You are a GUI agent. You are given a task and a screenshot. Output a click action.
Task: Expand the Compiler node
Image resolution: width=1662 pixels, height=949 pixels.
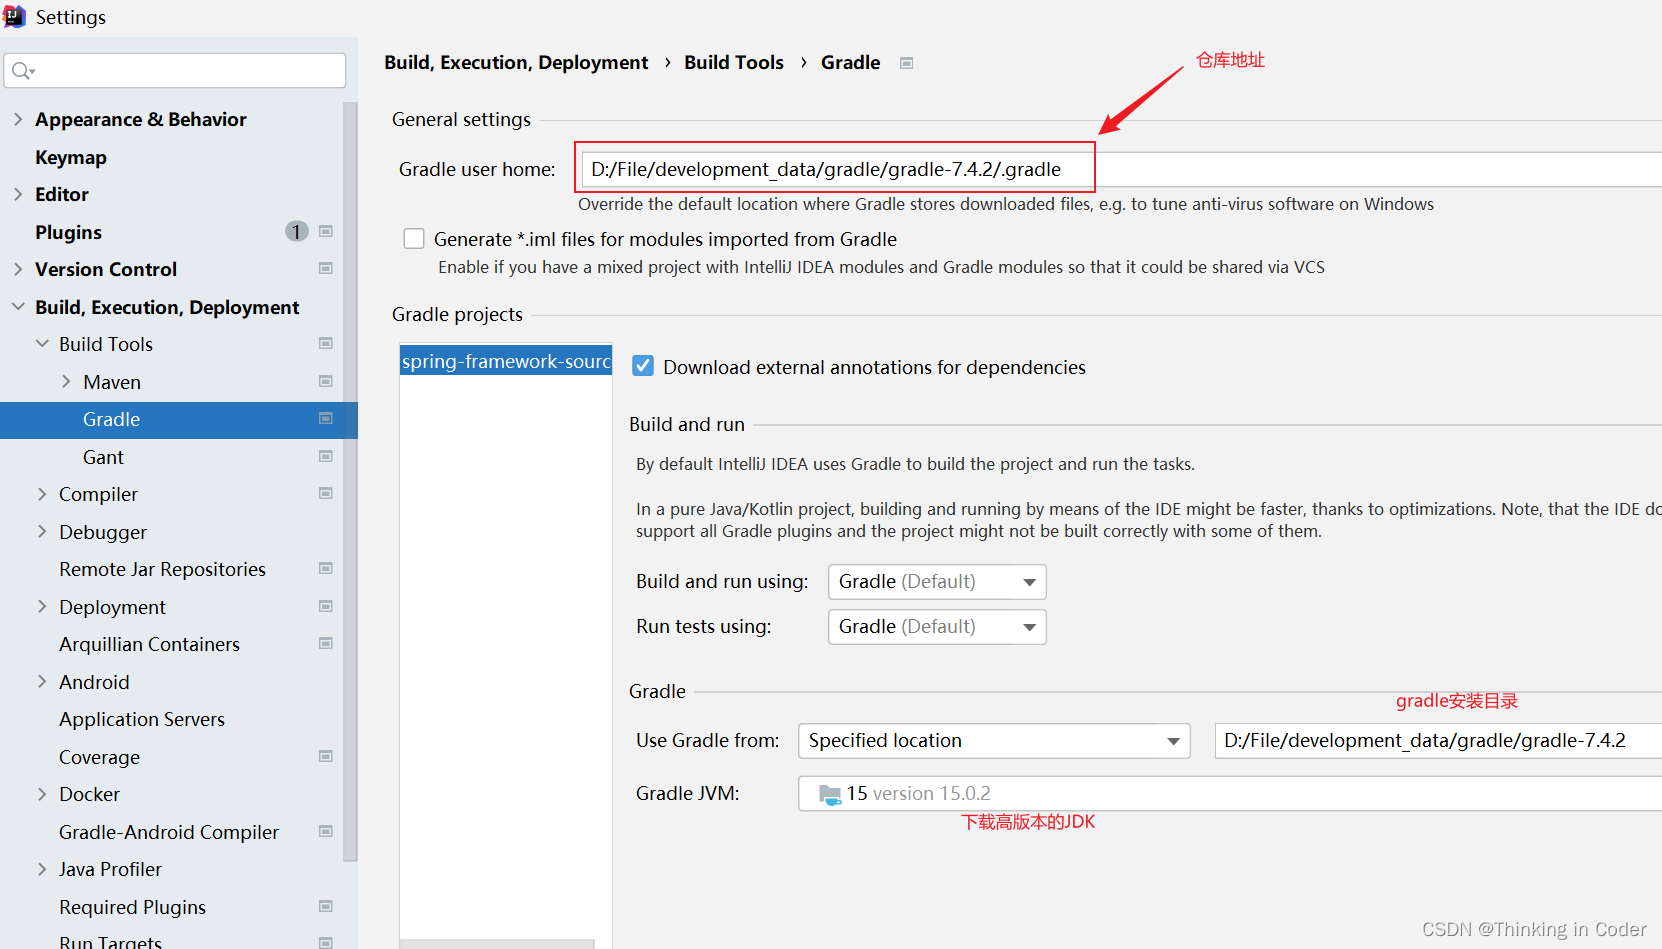click(x=42, y=494)
